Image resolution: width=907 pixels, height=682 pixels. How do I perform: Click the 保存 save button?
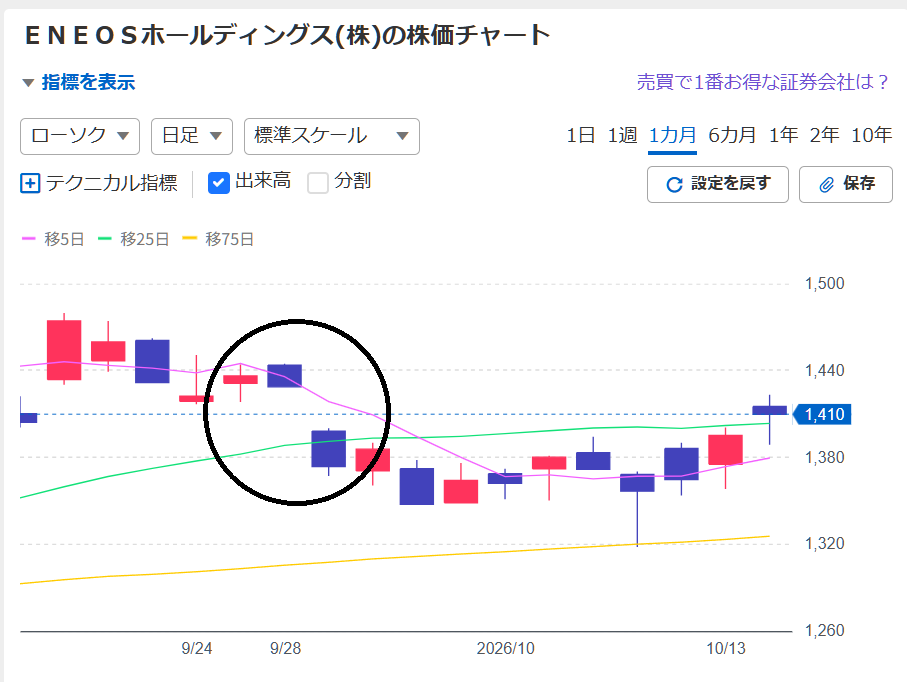(x=846, y=185)
